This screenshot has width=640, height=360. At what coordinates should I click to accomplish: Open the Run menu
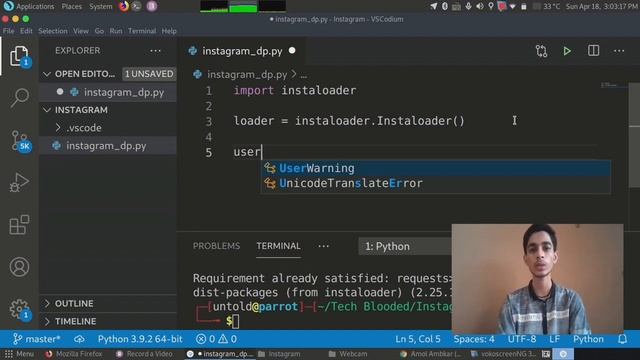[116, 31]
